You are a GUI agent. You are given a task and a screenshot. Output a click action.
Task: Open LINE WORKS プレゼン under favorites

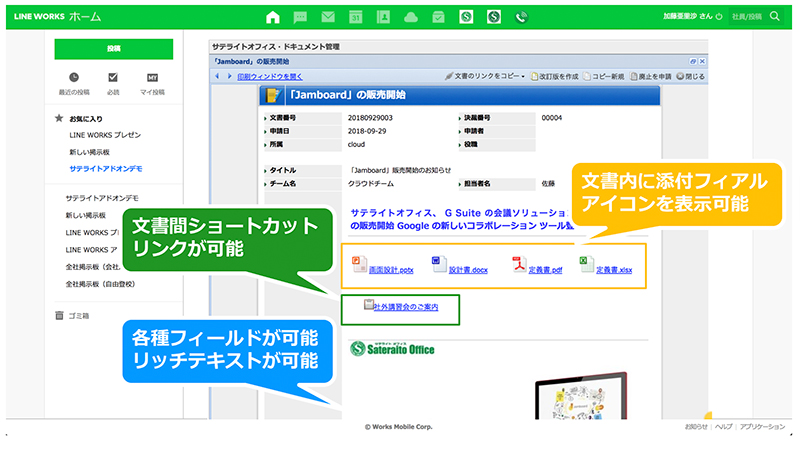click(x=105, y=135)
